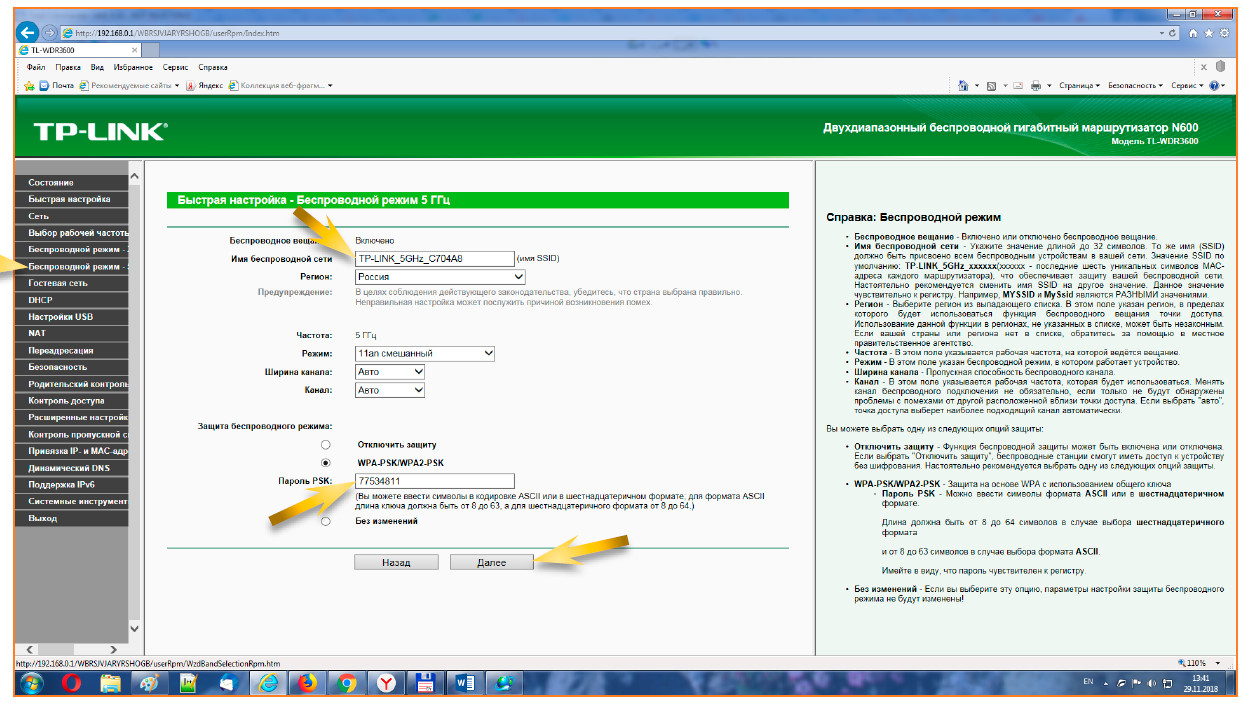Screen dimensions: 1244x703
Task: Open Firefox from the taskbar
Action: click(x=307, y=682)
